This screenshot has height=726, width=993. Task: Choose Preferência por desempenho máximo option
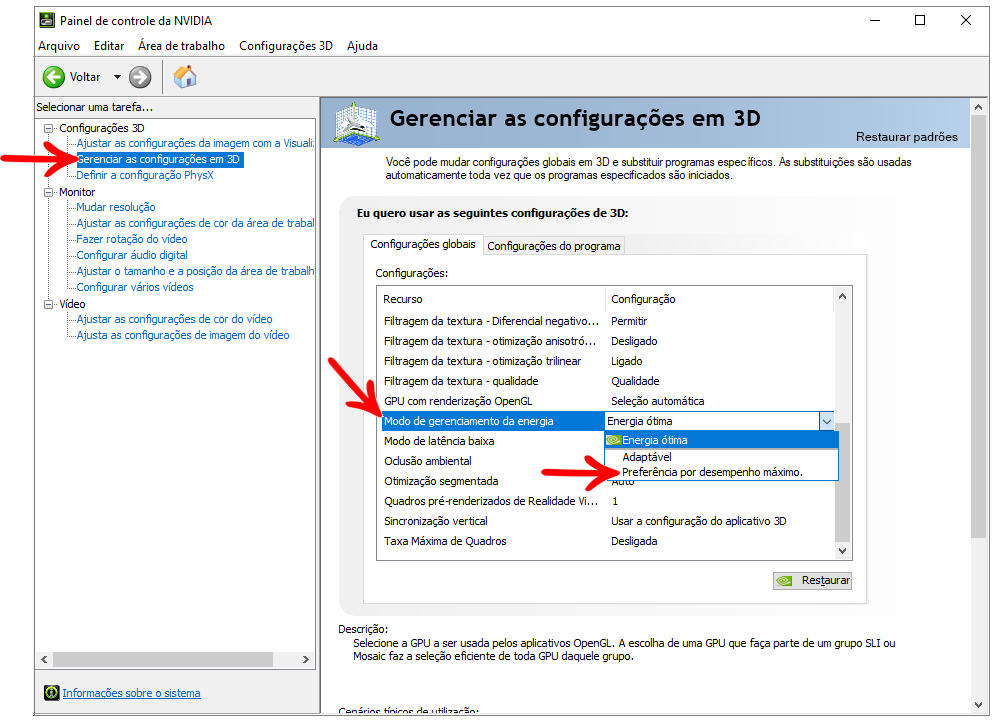721,472
